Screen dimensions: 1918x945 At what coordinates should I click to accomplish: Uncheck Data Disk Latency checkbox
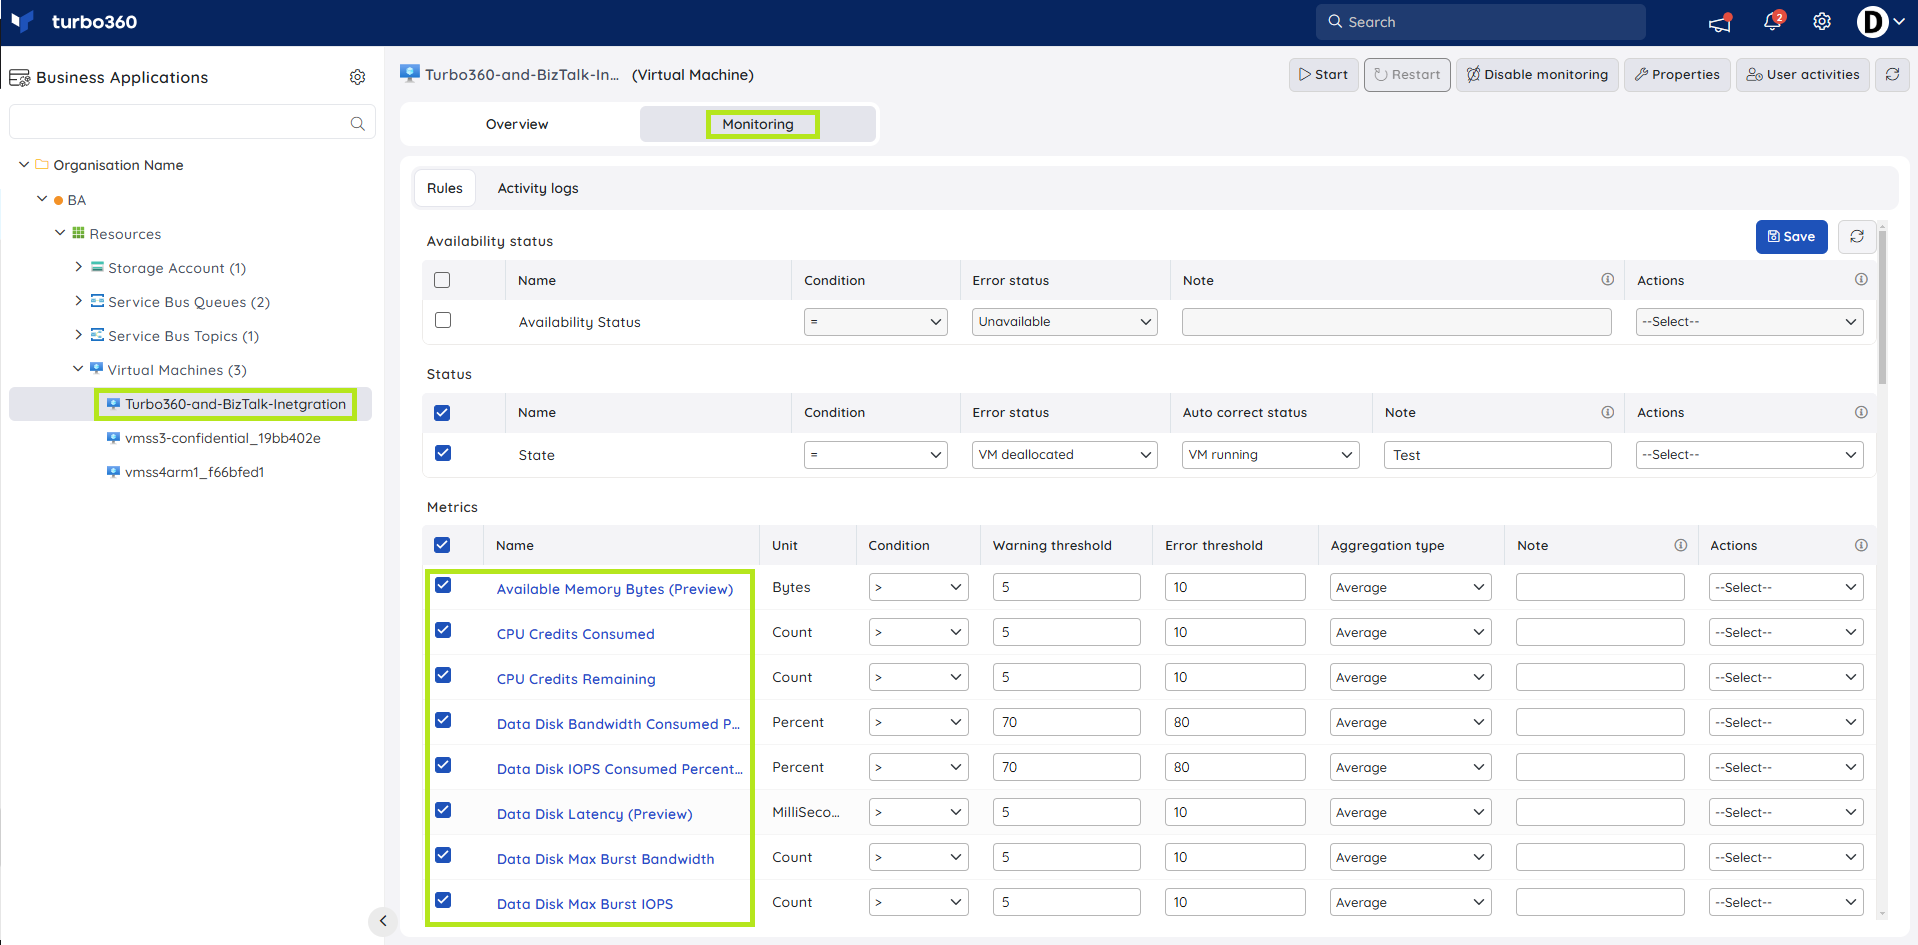443,810
